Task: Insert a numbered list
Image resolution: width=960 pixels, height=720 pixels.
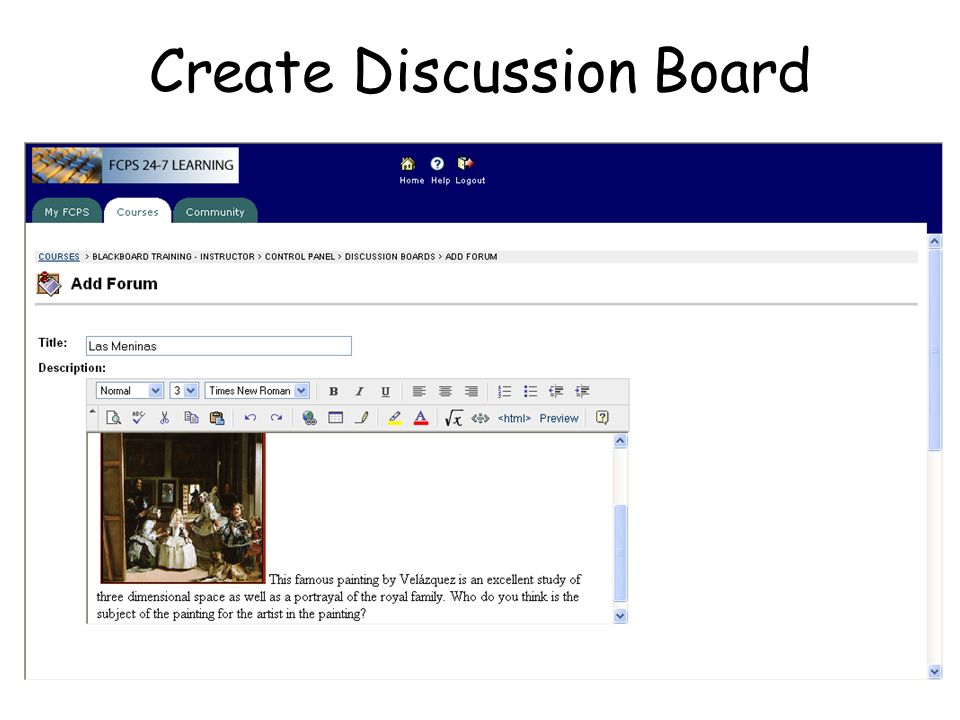Action: click(504, 391)
